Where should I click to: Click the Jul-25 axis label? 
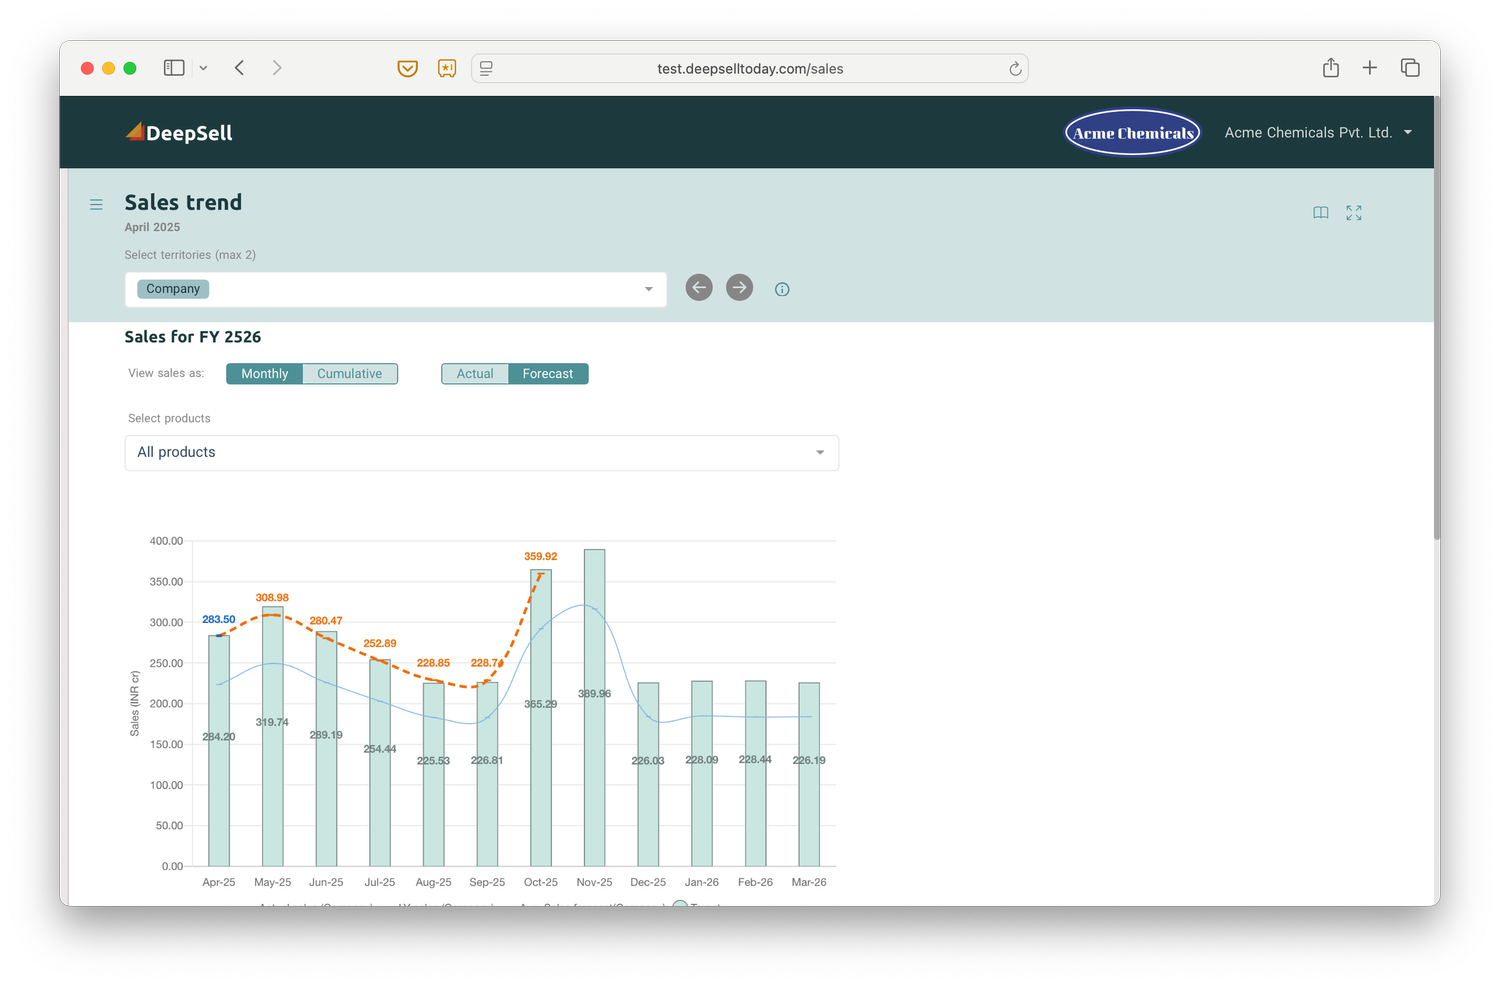(x=380, y=882)
